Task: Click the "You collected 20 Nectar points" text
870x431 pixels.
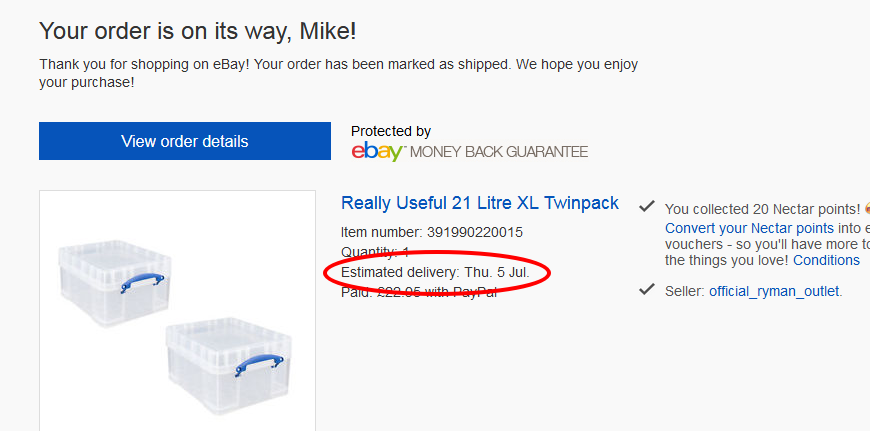Action: [x=762, y=209]
